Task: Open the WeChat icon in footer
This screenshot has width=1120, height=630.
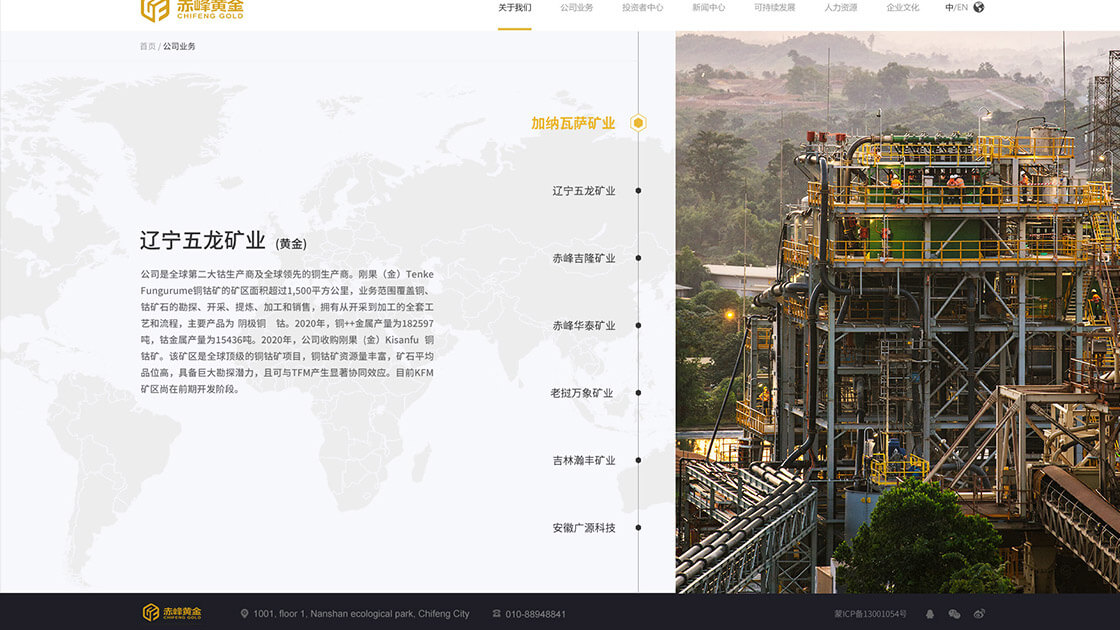Action: click(x=954, y=613)
